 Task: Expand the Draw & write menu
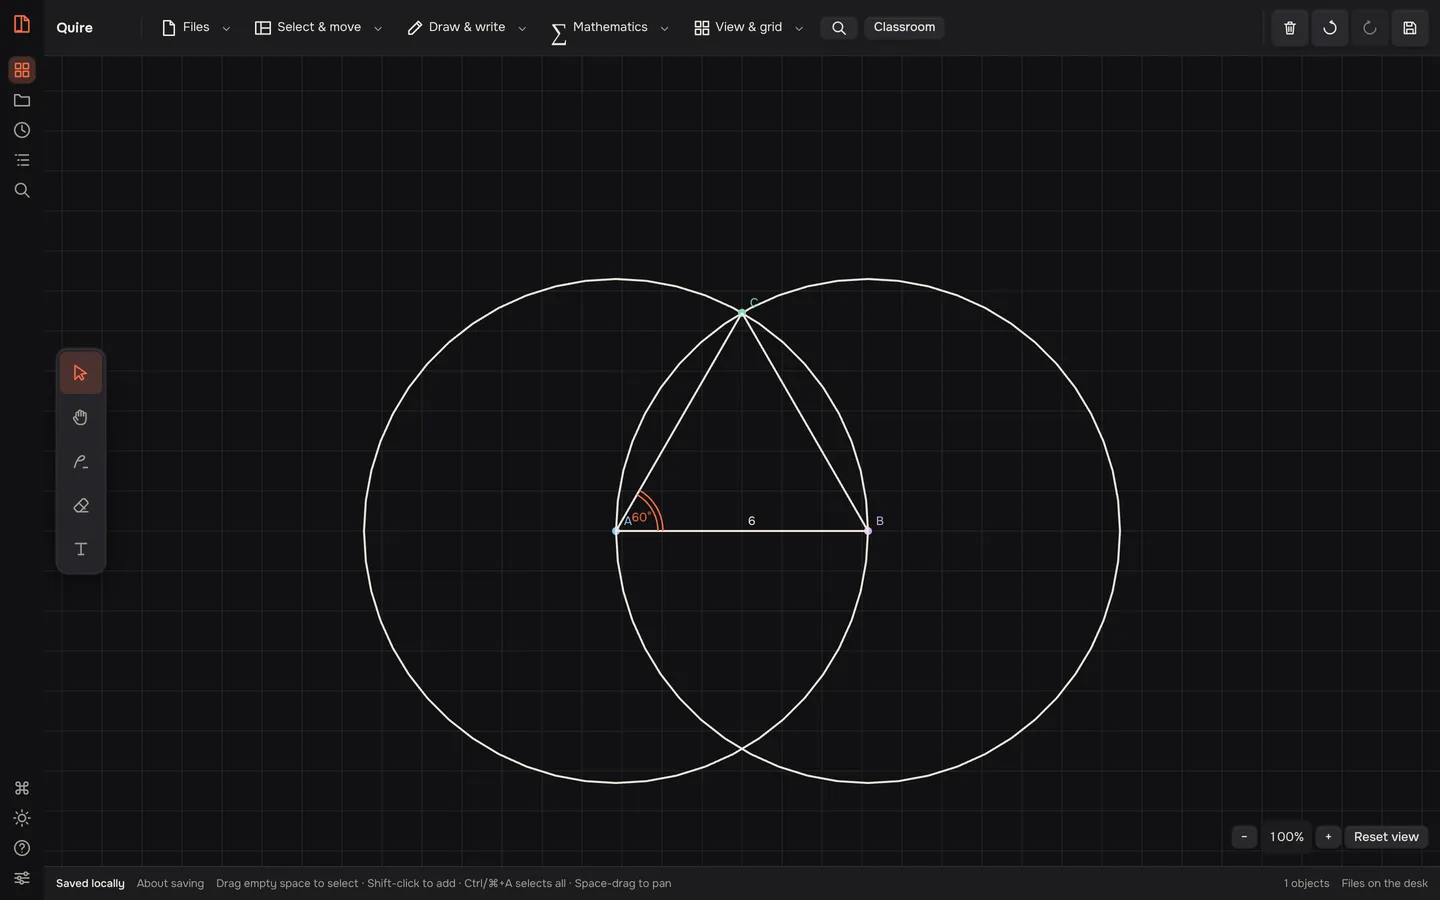[467, 28]
